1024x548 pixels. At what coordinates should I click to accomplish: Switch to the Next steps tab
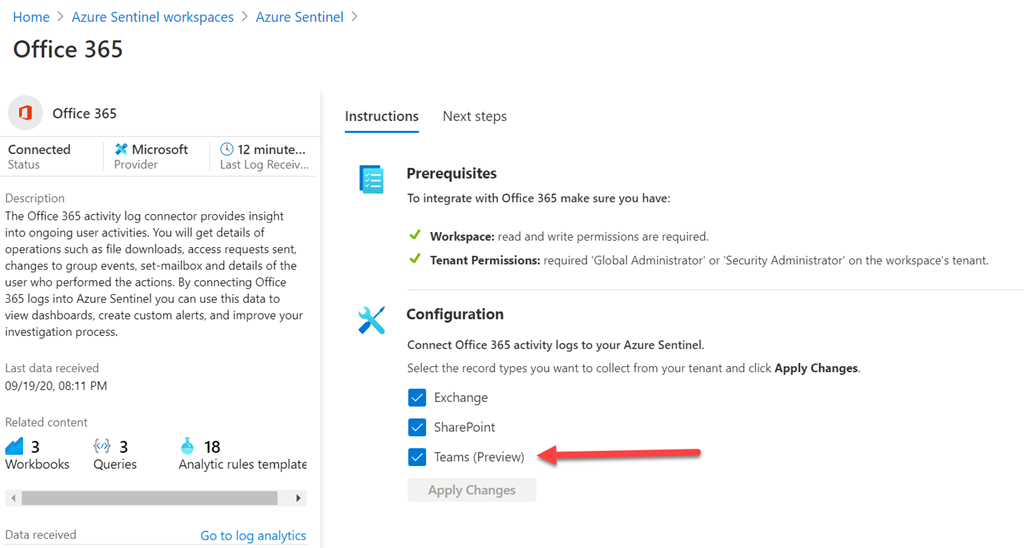474,117
